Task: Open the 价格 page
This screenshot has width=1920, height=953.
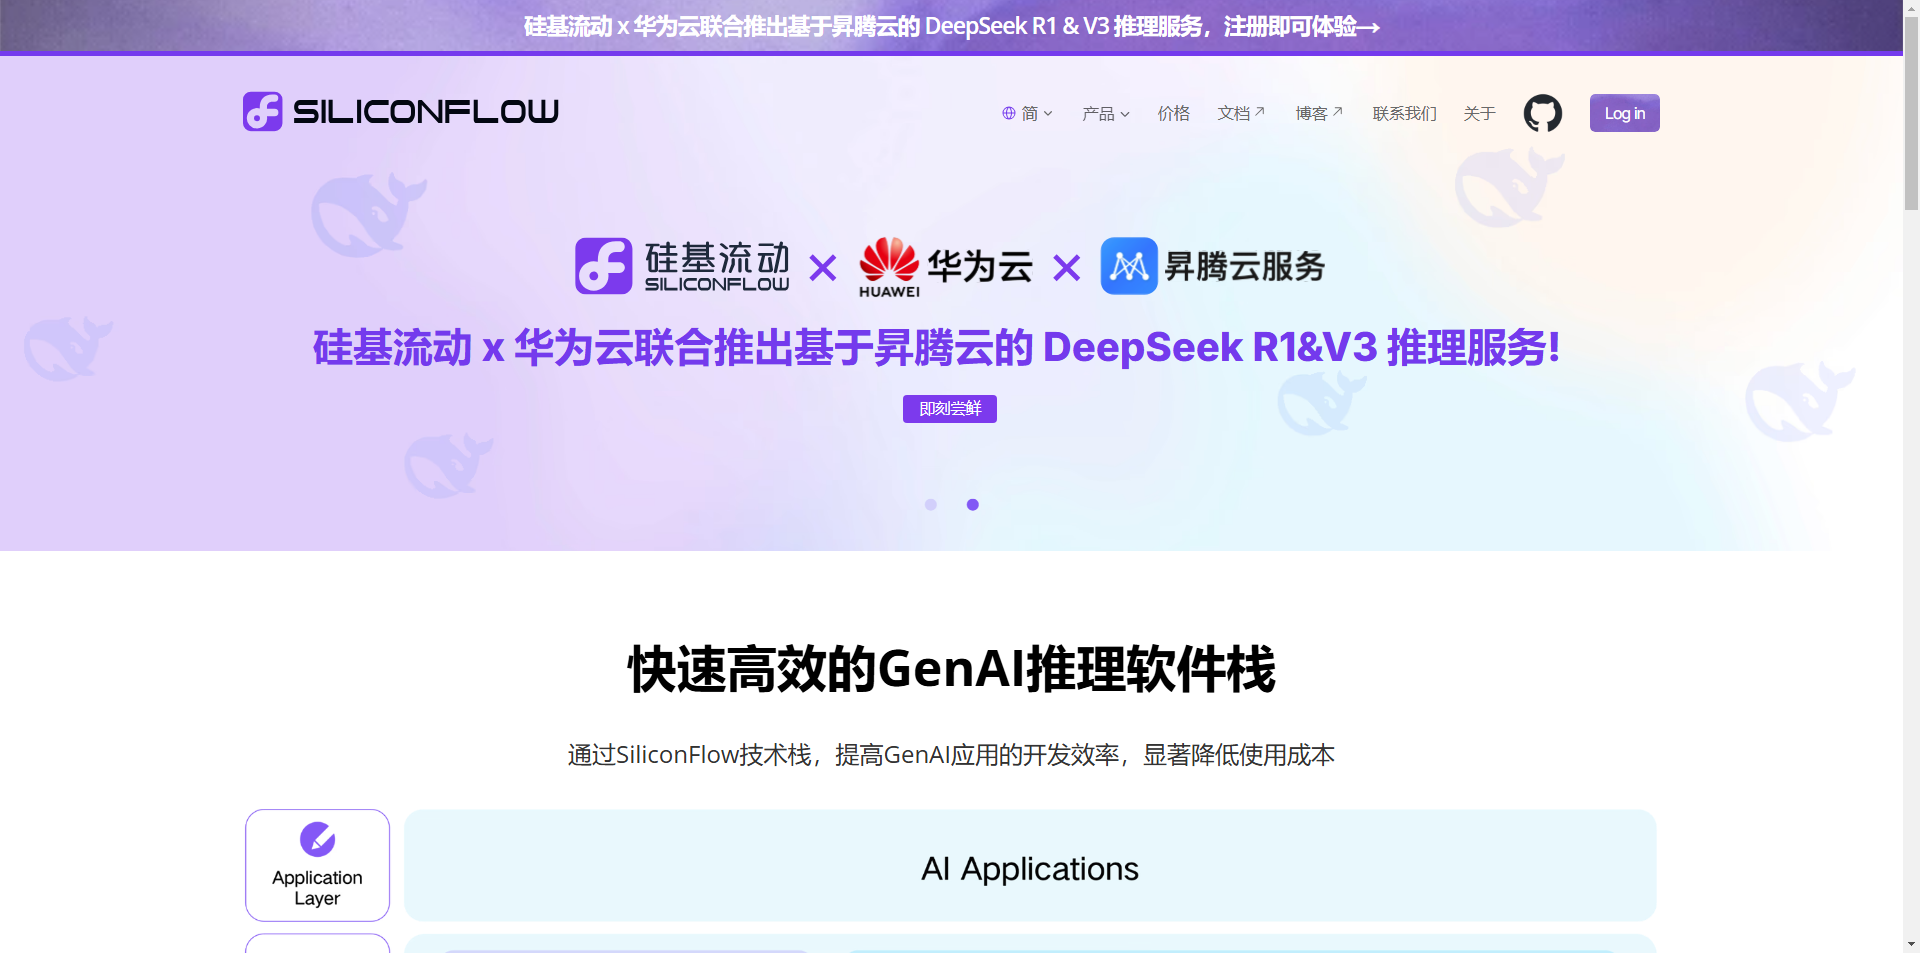Action: (1173, 113)
